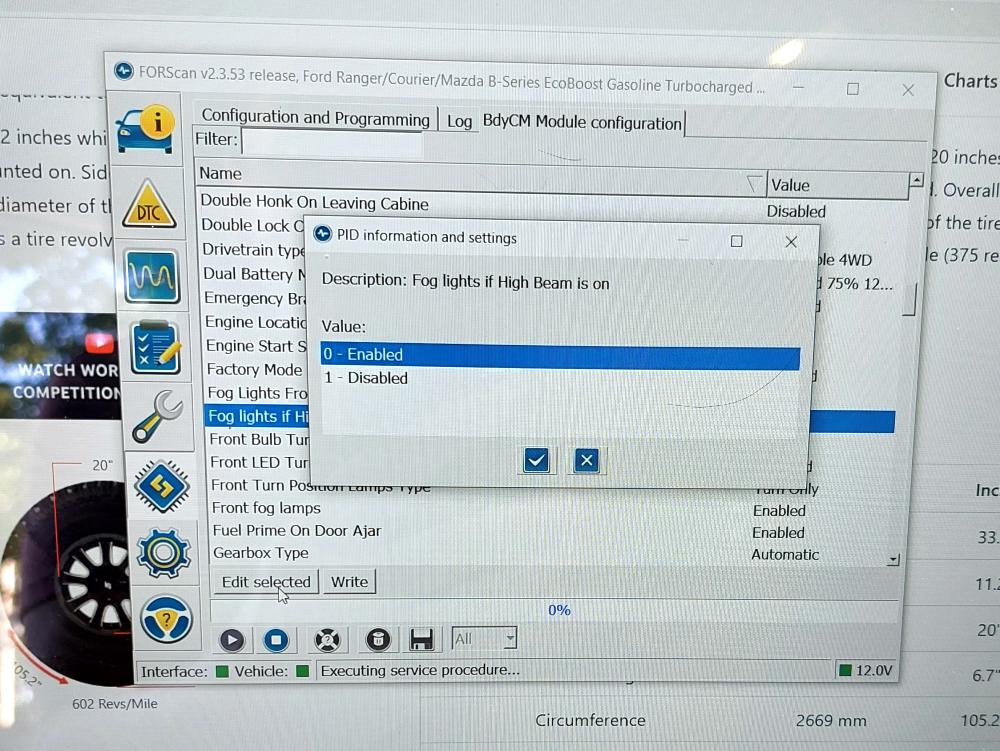
Task: Open the vehicle information section
Action: 145,127
